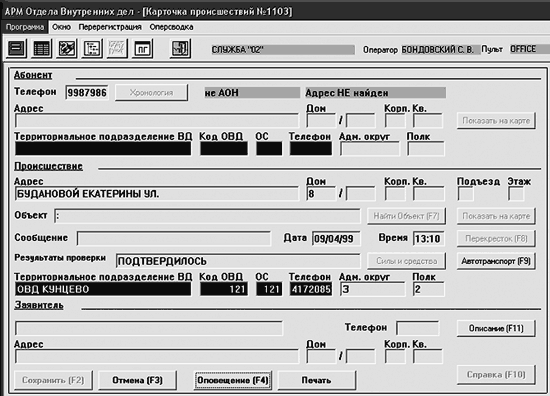The height and width of the screenshot is (396, 550).
Task: Open the Окно menu
Action: click(61, 27)
